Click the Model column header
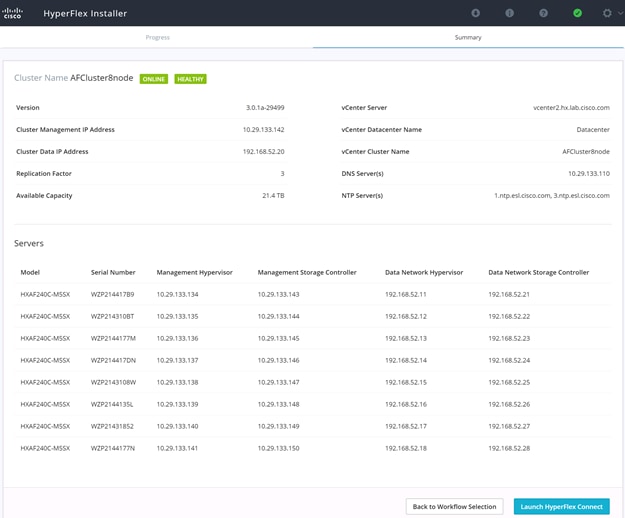The image size is (625, 518). click(30, 273)
